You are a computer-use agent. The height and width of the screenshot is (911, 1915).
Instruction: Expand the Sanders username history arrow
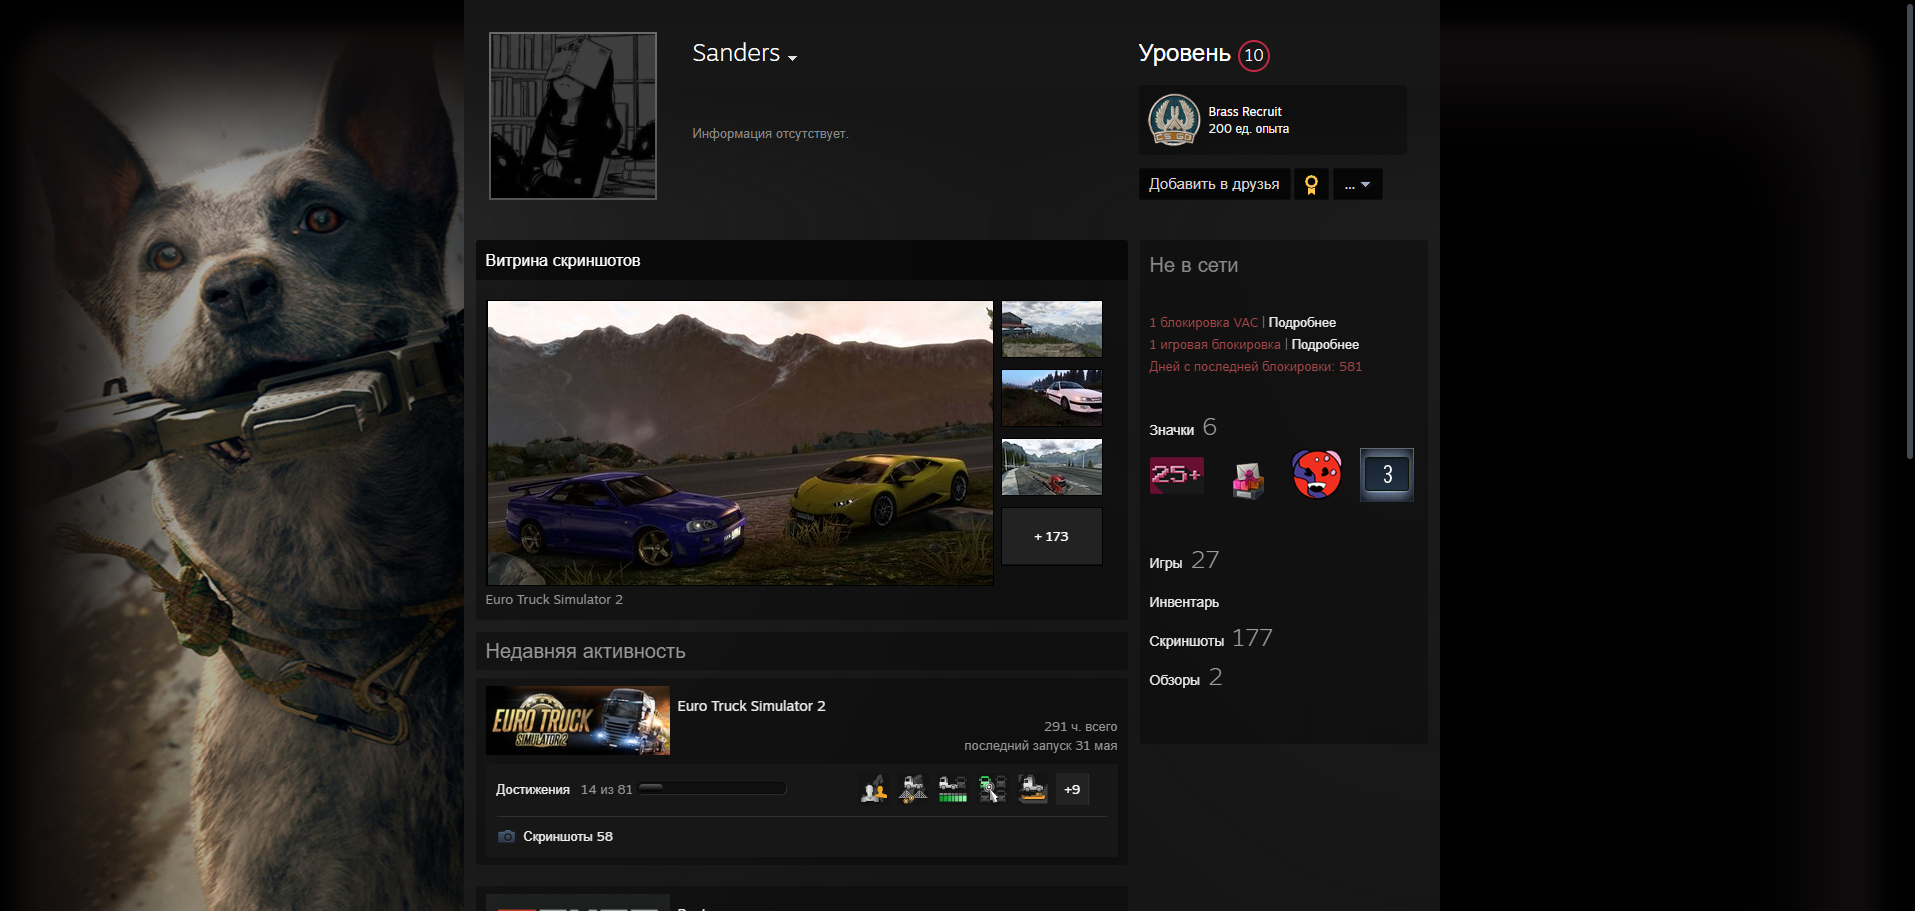[792, 58]
